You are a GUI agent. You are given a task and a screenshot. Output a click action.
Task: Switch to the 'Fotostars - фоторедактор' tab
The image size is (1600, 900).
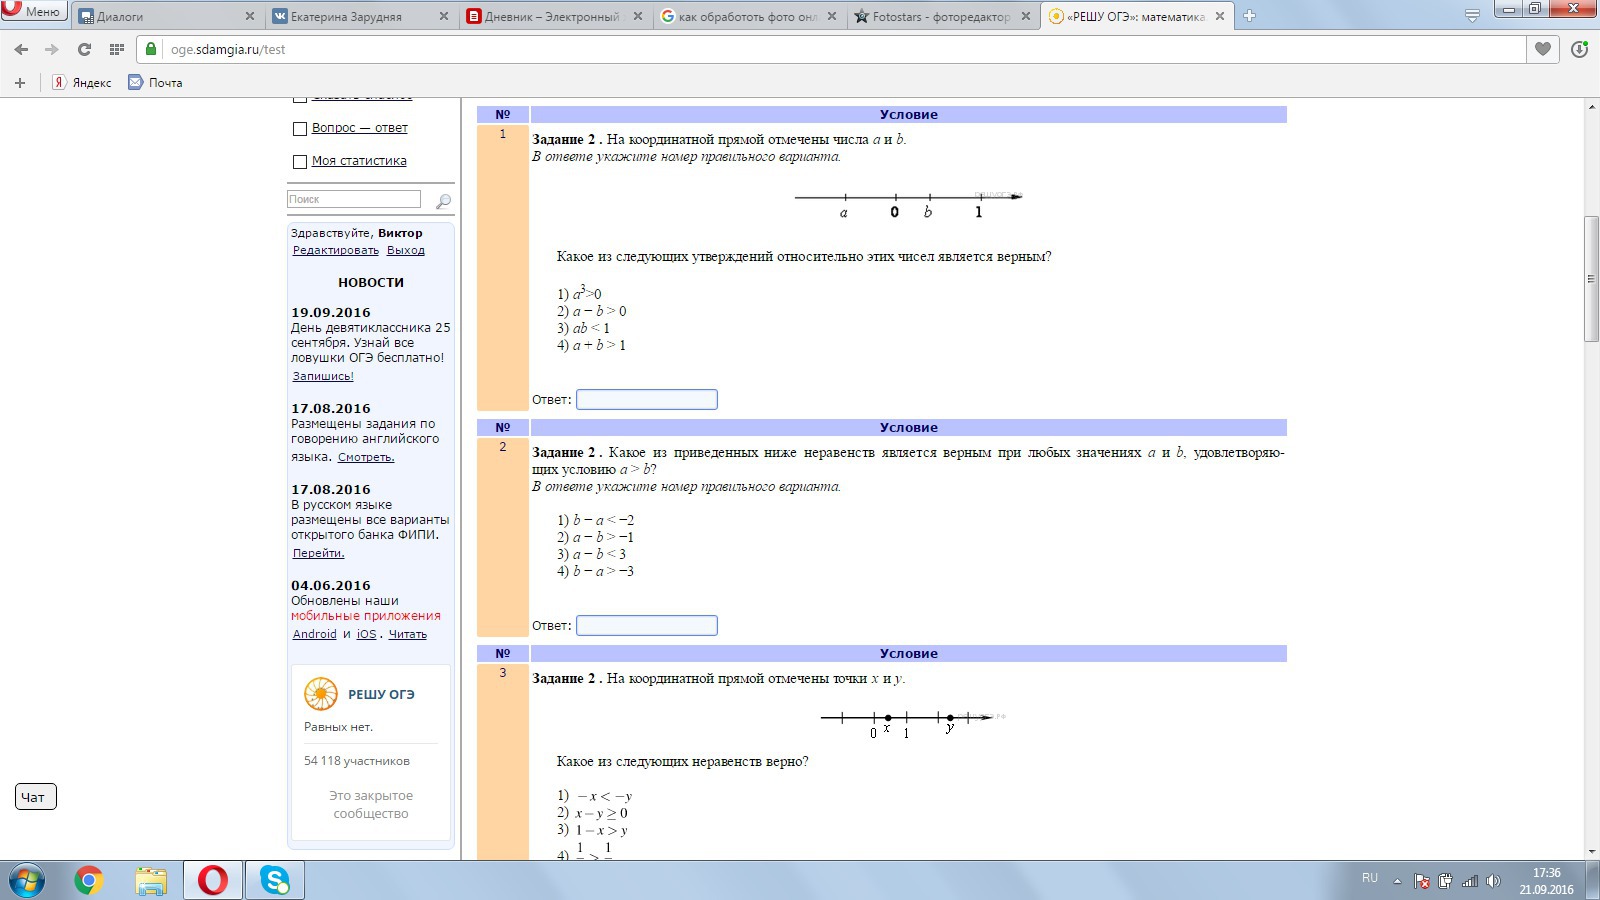[x=940, y=16]
